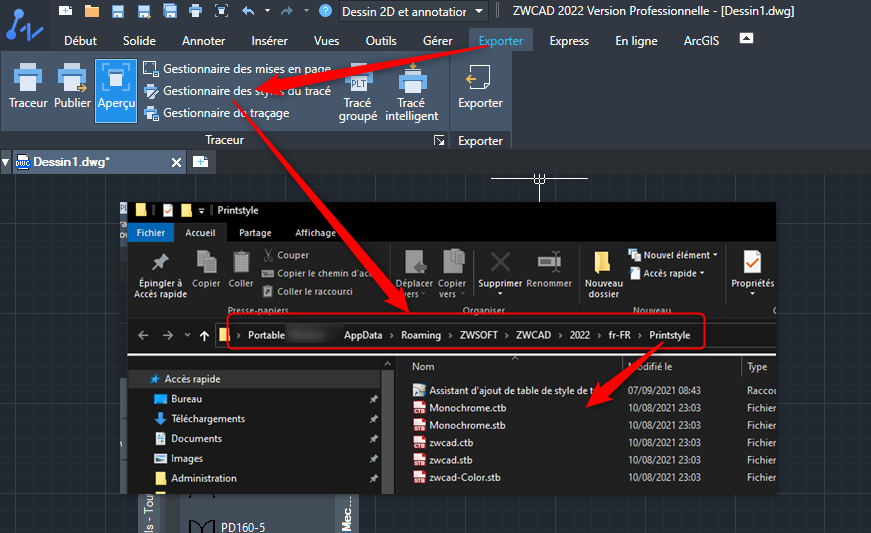871x533 pixels.
Task: Click the Aperçu preview button
Action: coord(116,90)
